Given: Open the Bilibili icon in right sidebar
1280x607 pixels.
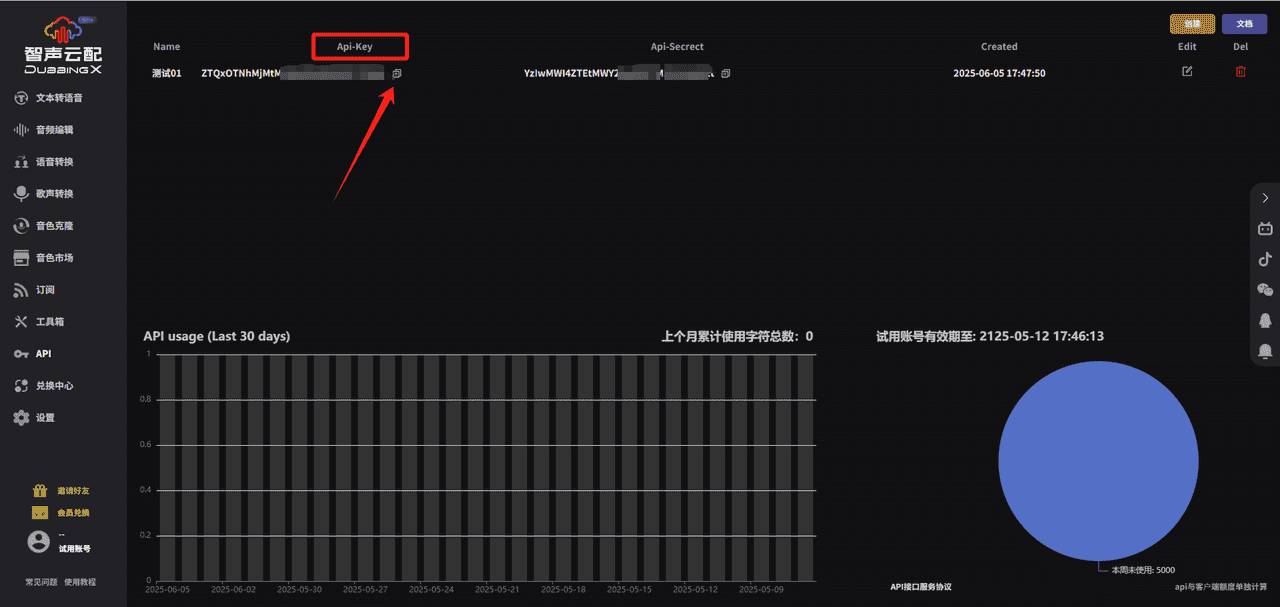Looking at the screenshot, I should [x=1265, y=229].
